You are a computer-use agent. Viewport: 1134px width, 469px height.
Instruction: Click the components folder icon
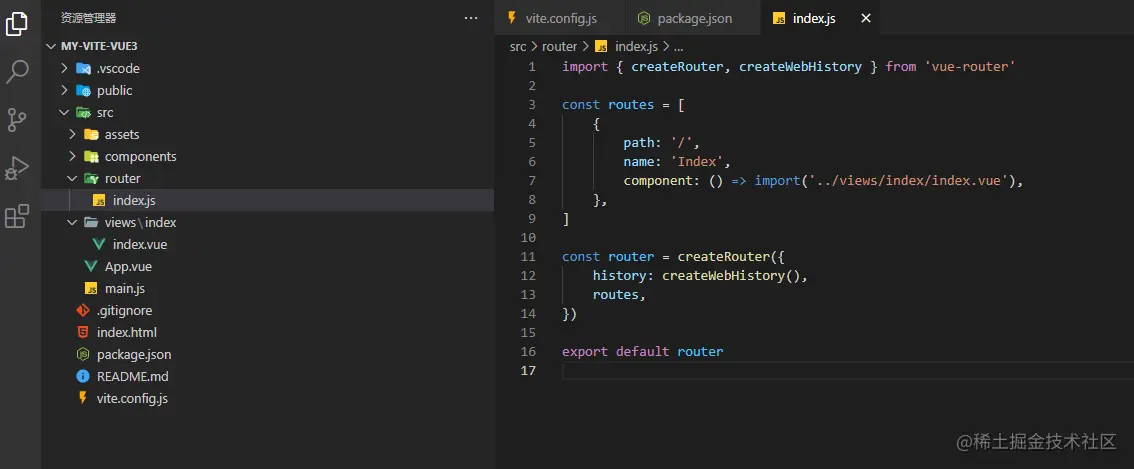click(x=91, y=156)
